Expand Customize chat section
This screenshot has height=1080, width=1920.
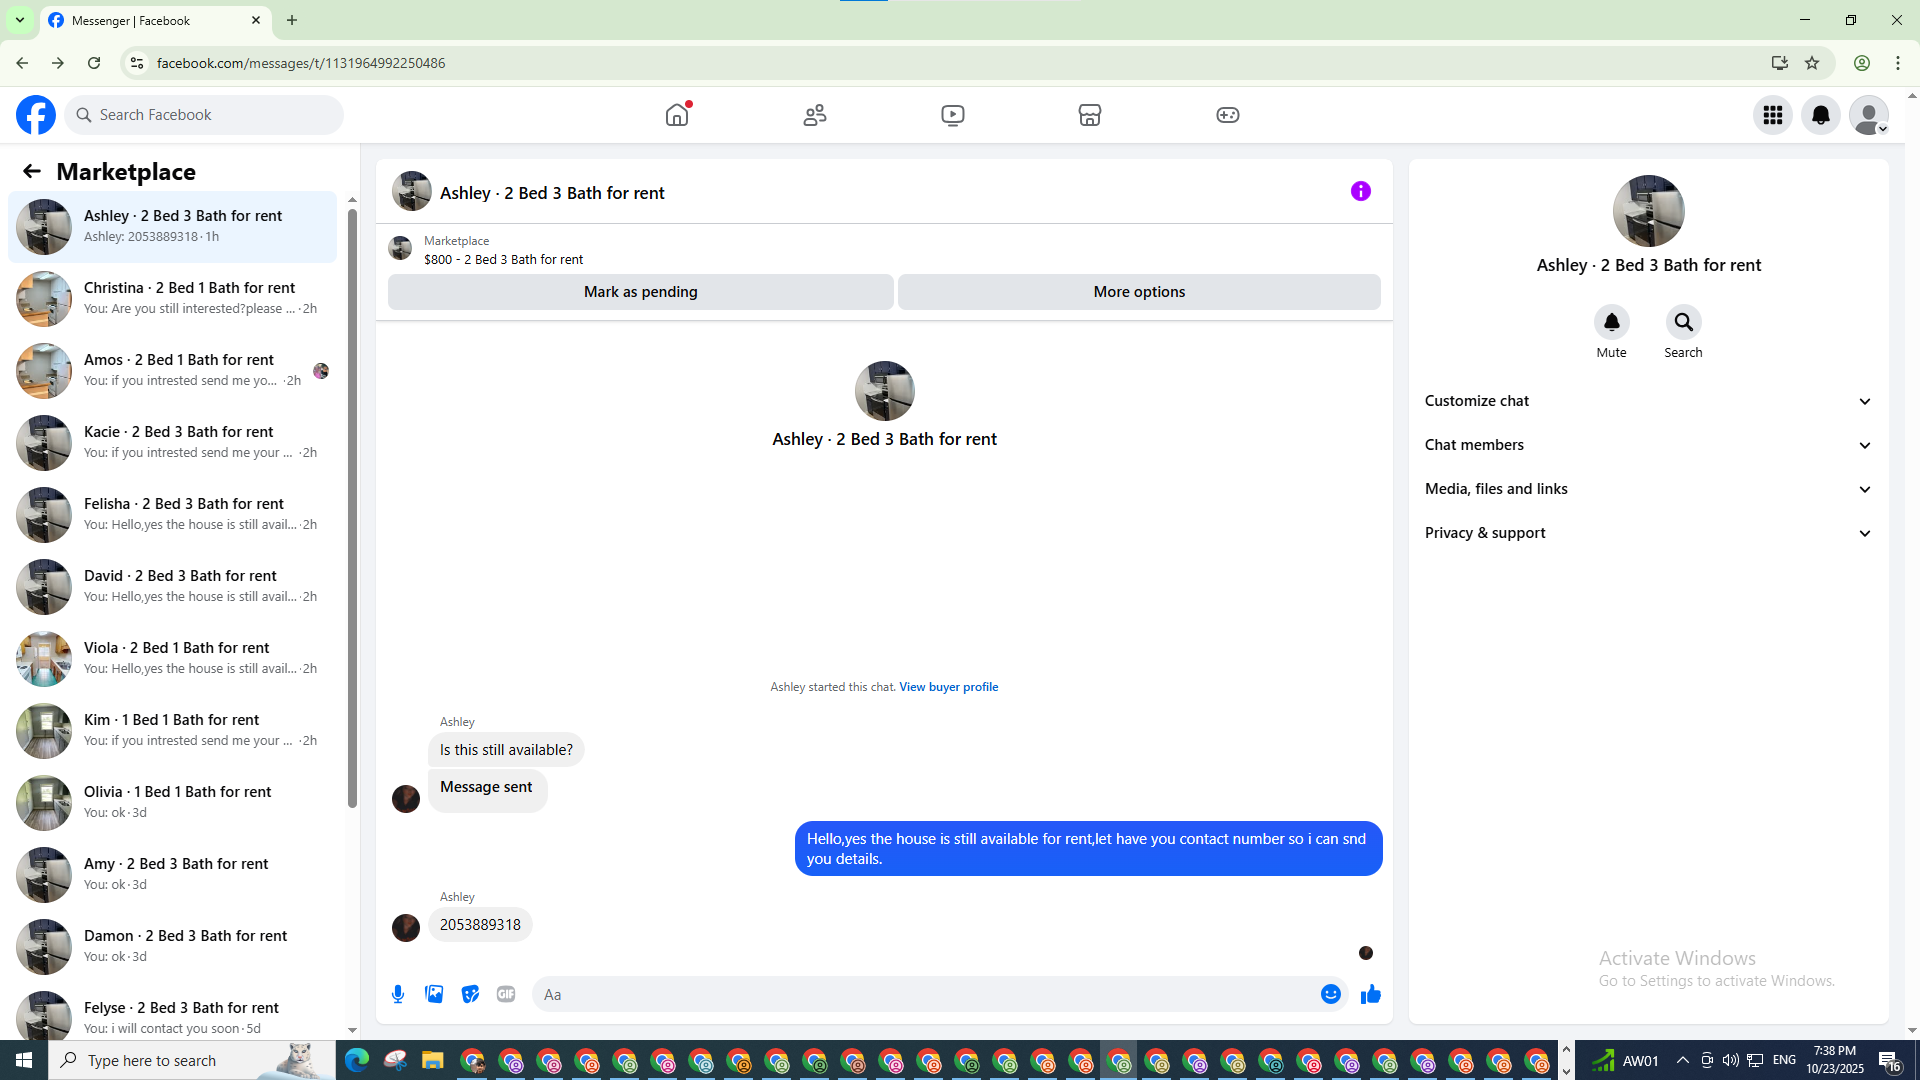(x=1648, y=401)
